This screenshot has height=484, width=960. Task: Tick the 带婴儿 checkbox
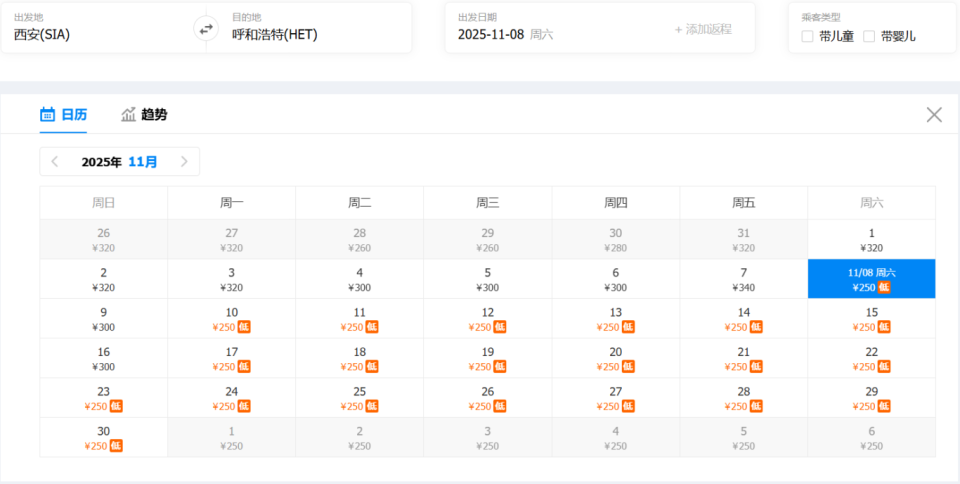coord(869,36)
